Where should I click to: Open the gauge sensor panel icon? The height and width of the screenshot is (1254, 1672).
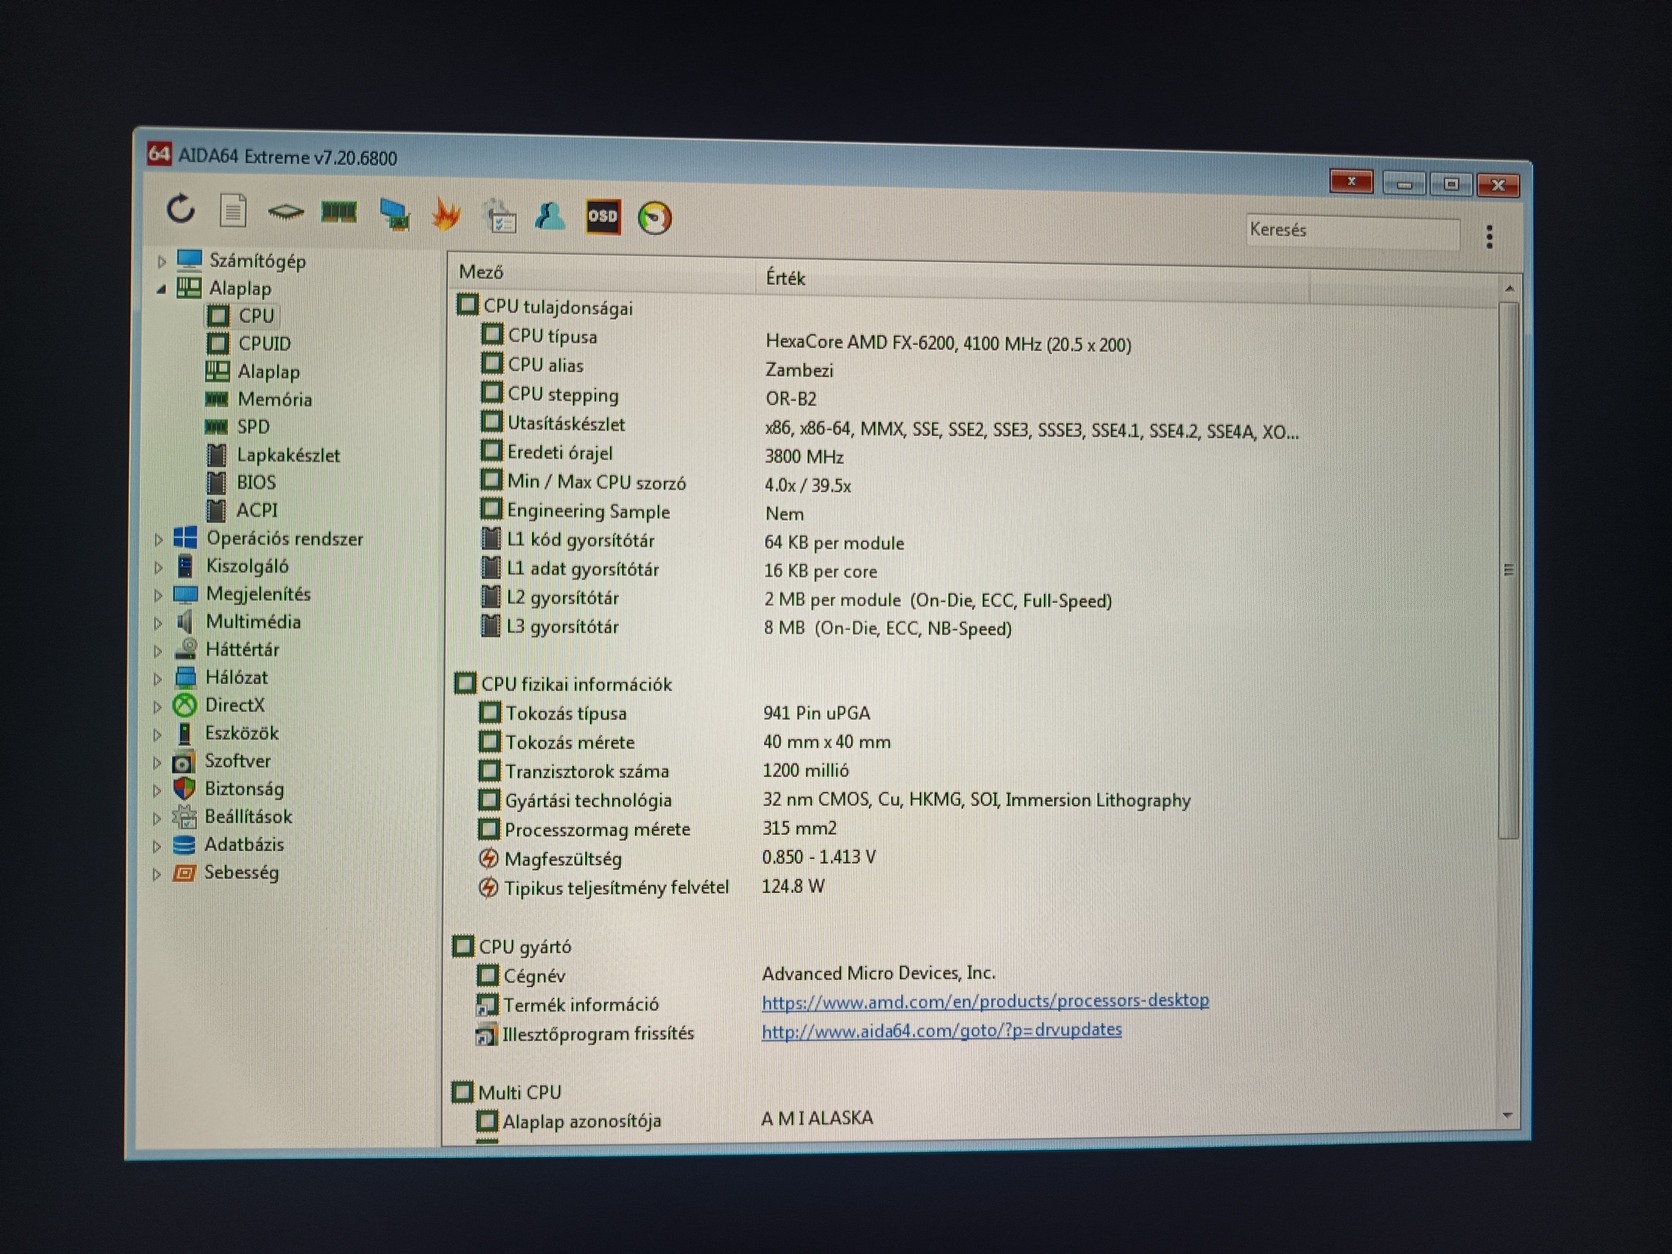(x=655, y=218)
